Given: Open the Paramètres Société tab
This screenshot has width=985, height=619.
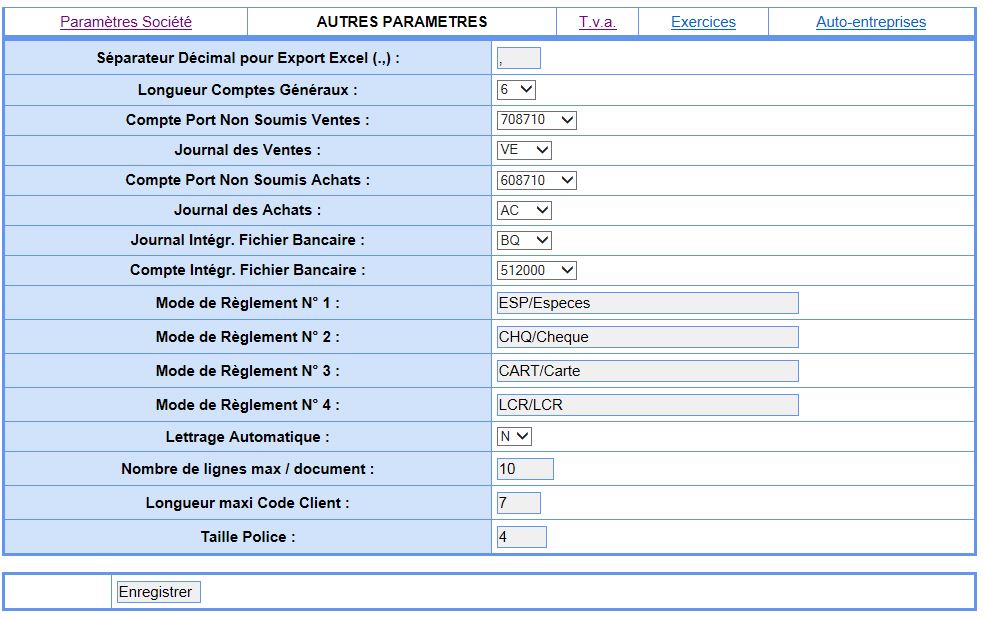Looking at the screenshot, I should 126,22.
